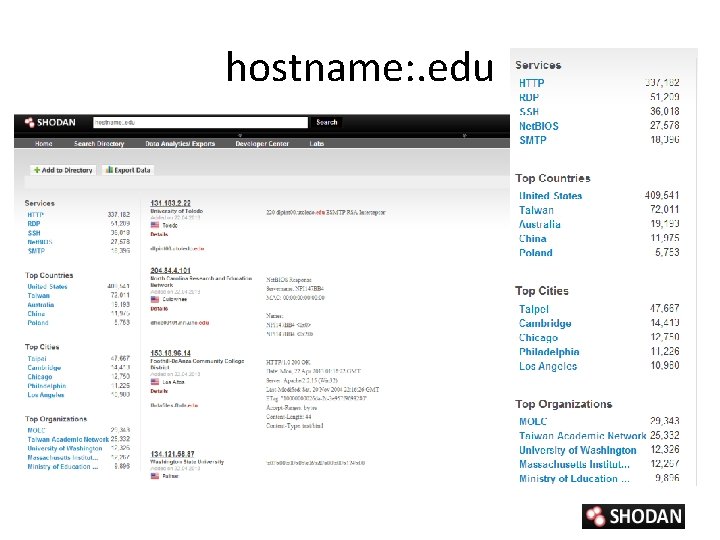
Task: Click the US flag icon beside Toledo
Action: (x=155, y=225)
